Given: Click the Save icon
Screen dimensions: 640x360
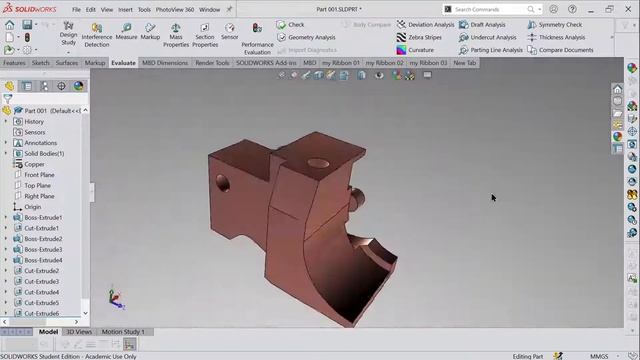Looking at the screenshot, I should (x=27, y=24).
